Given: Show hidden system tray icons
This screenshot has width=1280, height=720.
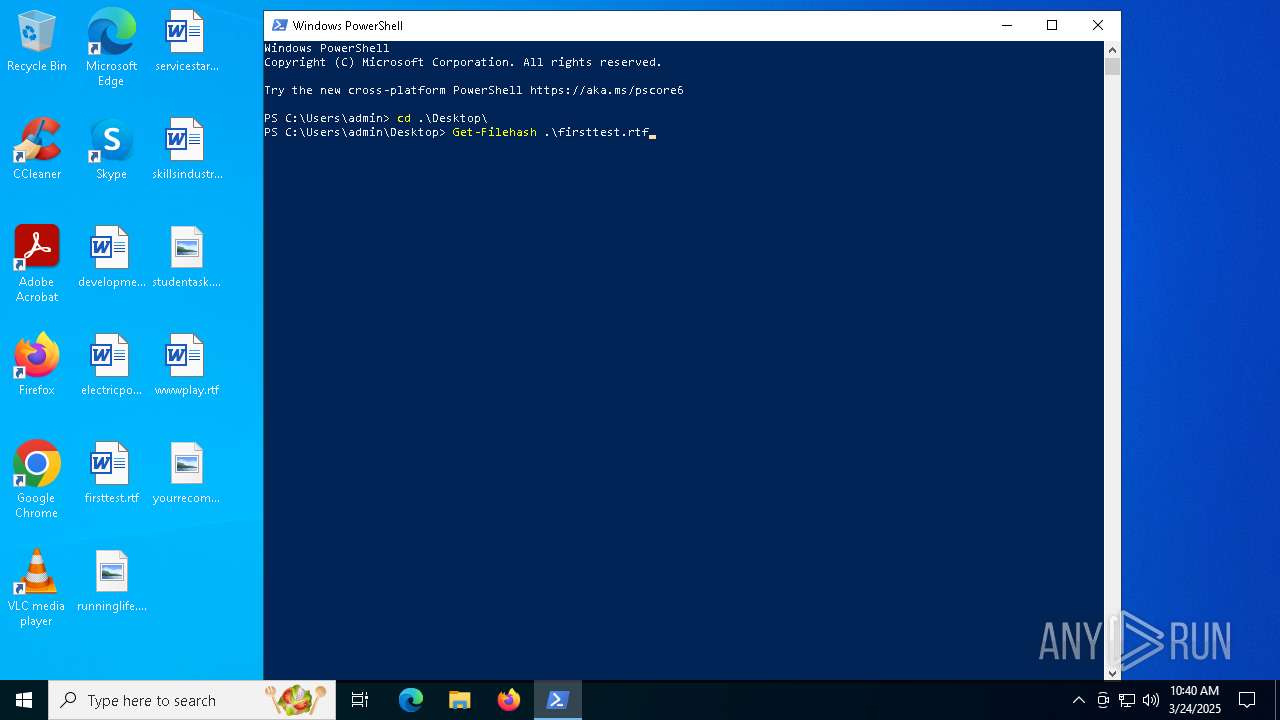Looking at the screenshot, I should pos(1078,700).
